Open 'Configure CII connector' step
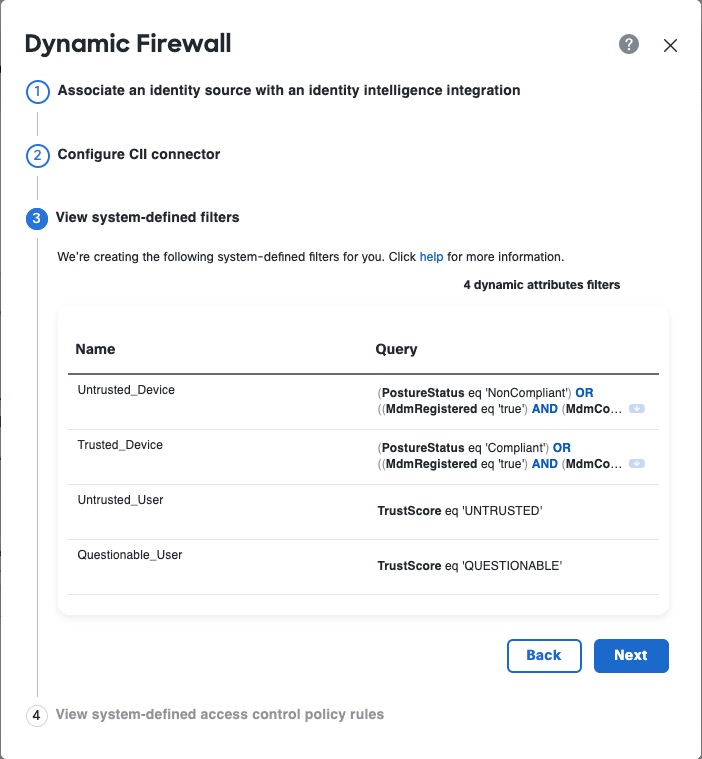702x759 pixels. pos(139,155)
